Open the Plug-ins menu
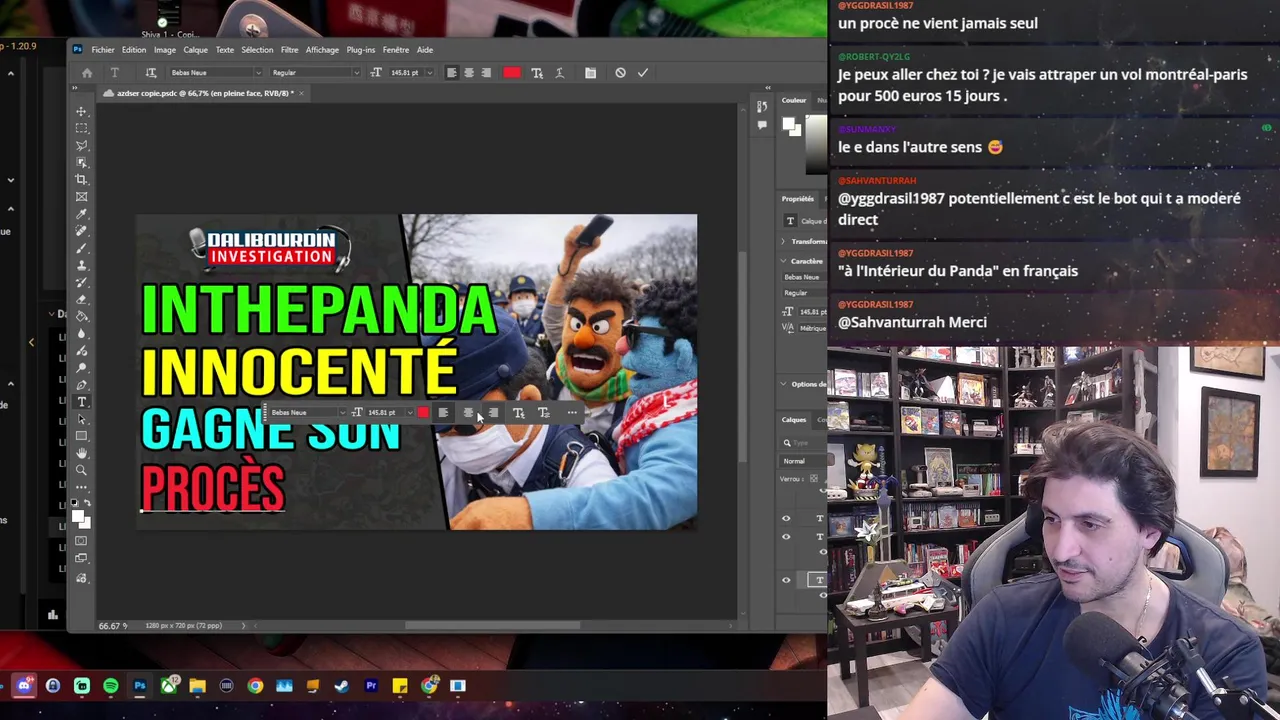 point(361,50)
